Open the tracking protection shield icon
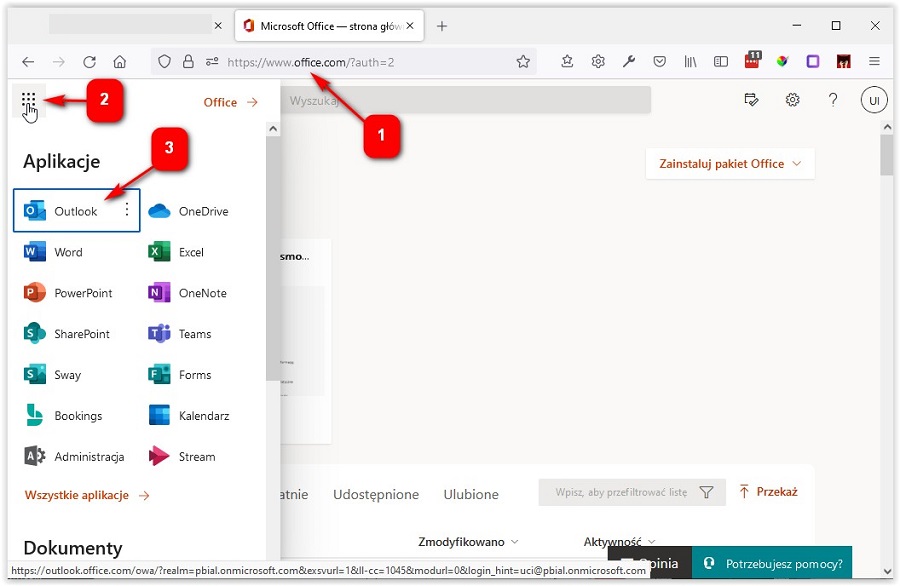This screenshot has height=586, width=900. pos(164,61)
